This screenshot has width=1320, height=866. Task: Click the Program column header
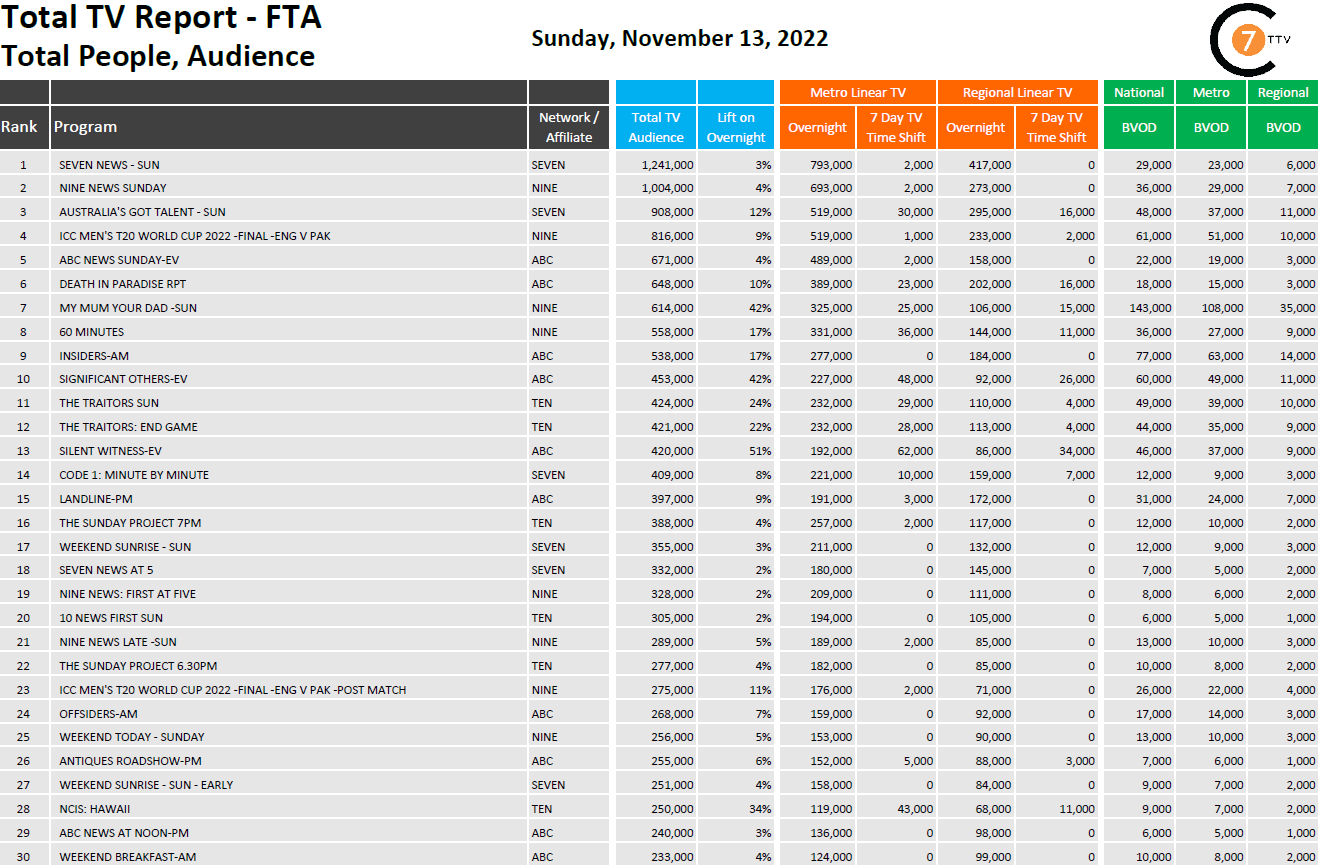tap(85, 127)
